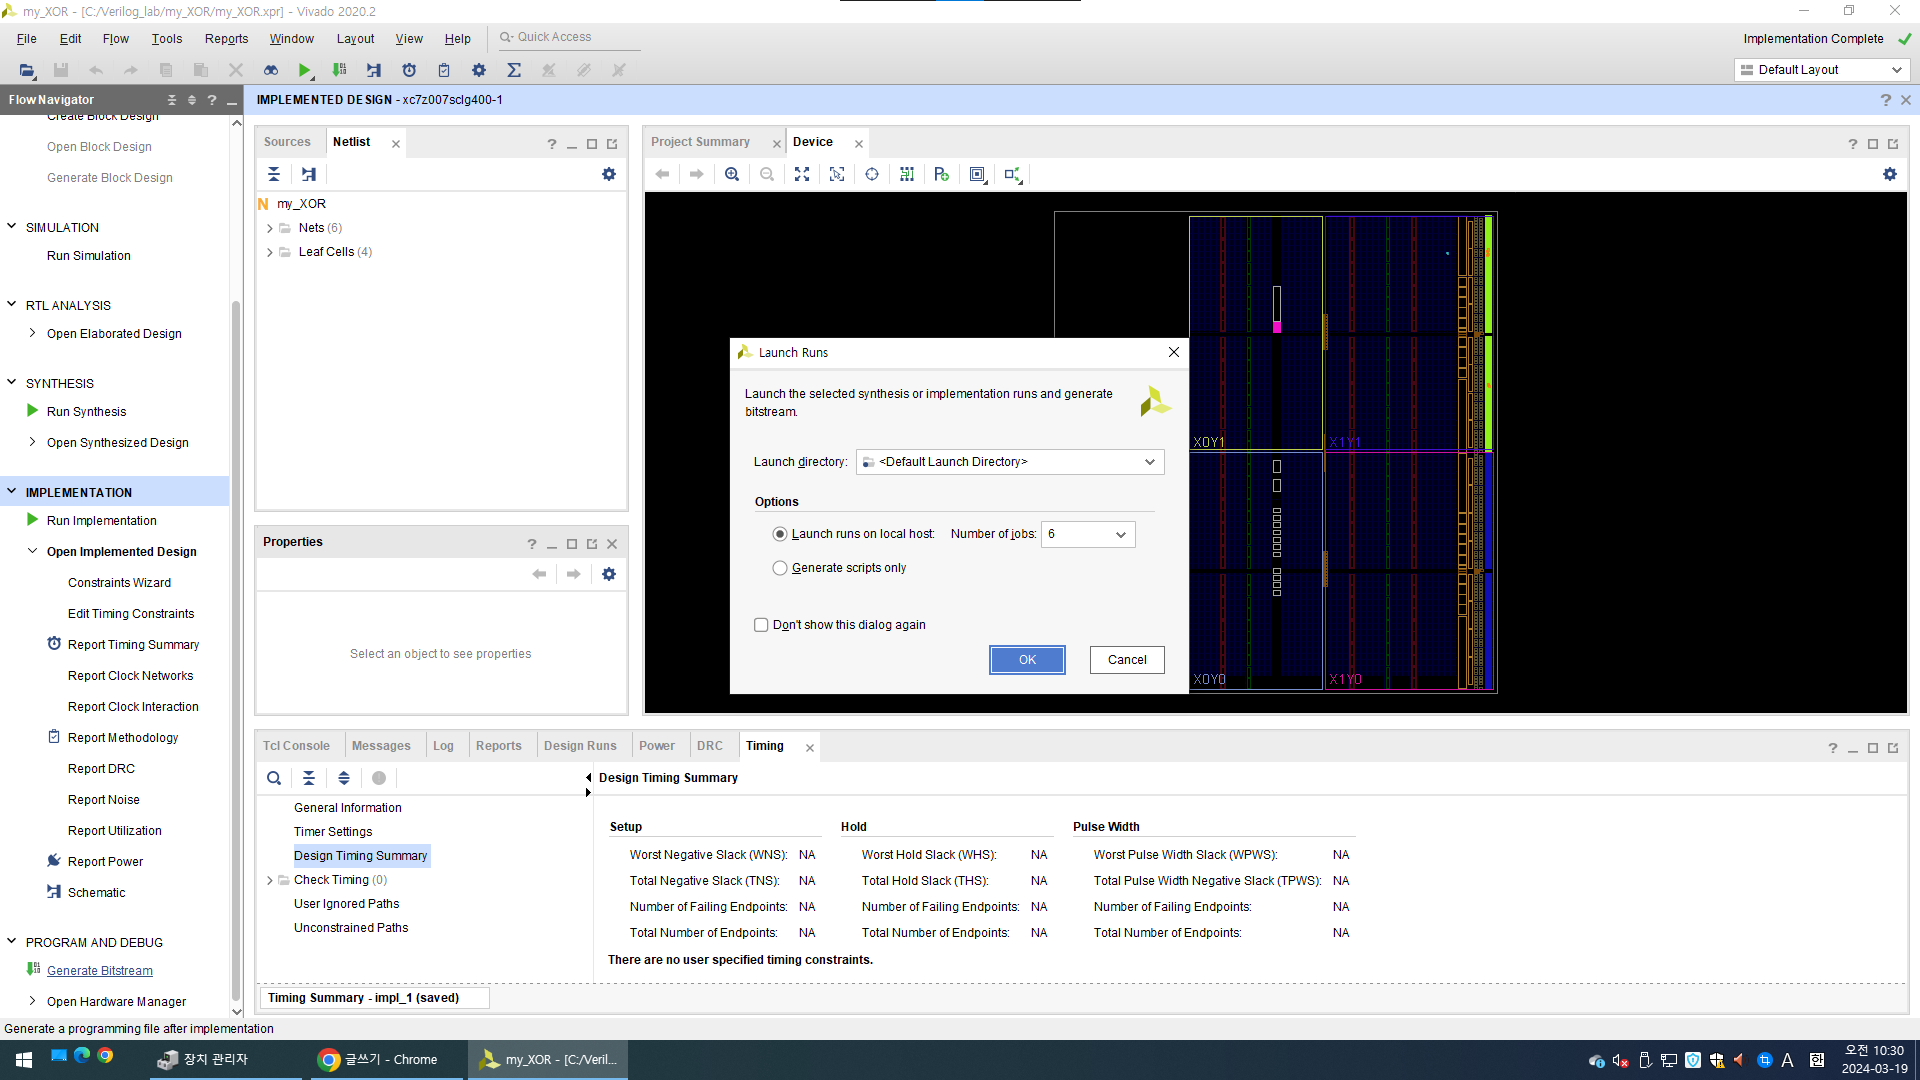Click the taskbar clock showing 10:30
This screenshot has width=1920, height=1080.
click(x=1874, y=1059)
